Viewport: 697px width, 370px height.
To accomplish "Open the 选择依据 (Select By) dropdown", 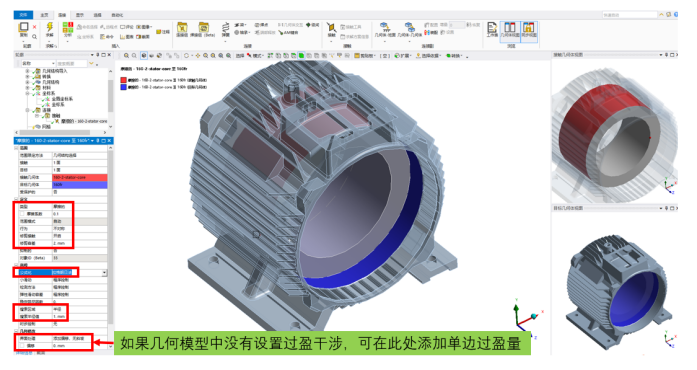I will (428, 56).
